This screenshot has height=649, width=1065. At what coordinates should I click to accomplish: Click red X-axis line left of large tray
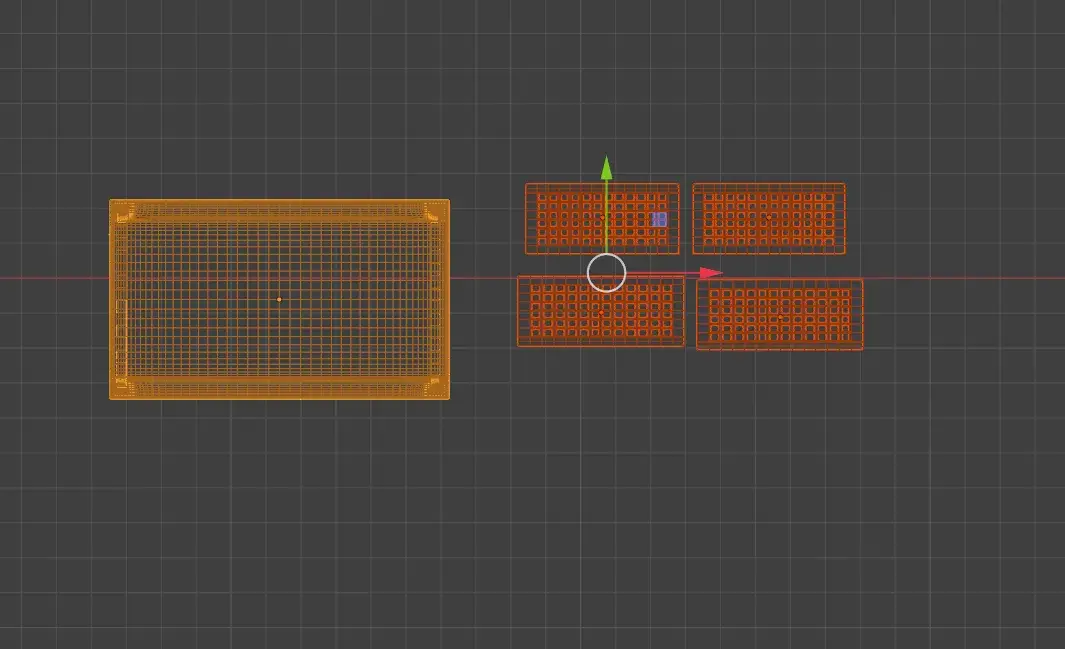pyautogui.click(x=50, y=278)
